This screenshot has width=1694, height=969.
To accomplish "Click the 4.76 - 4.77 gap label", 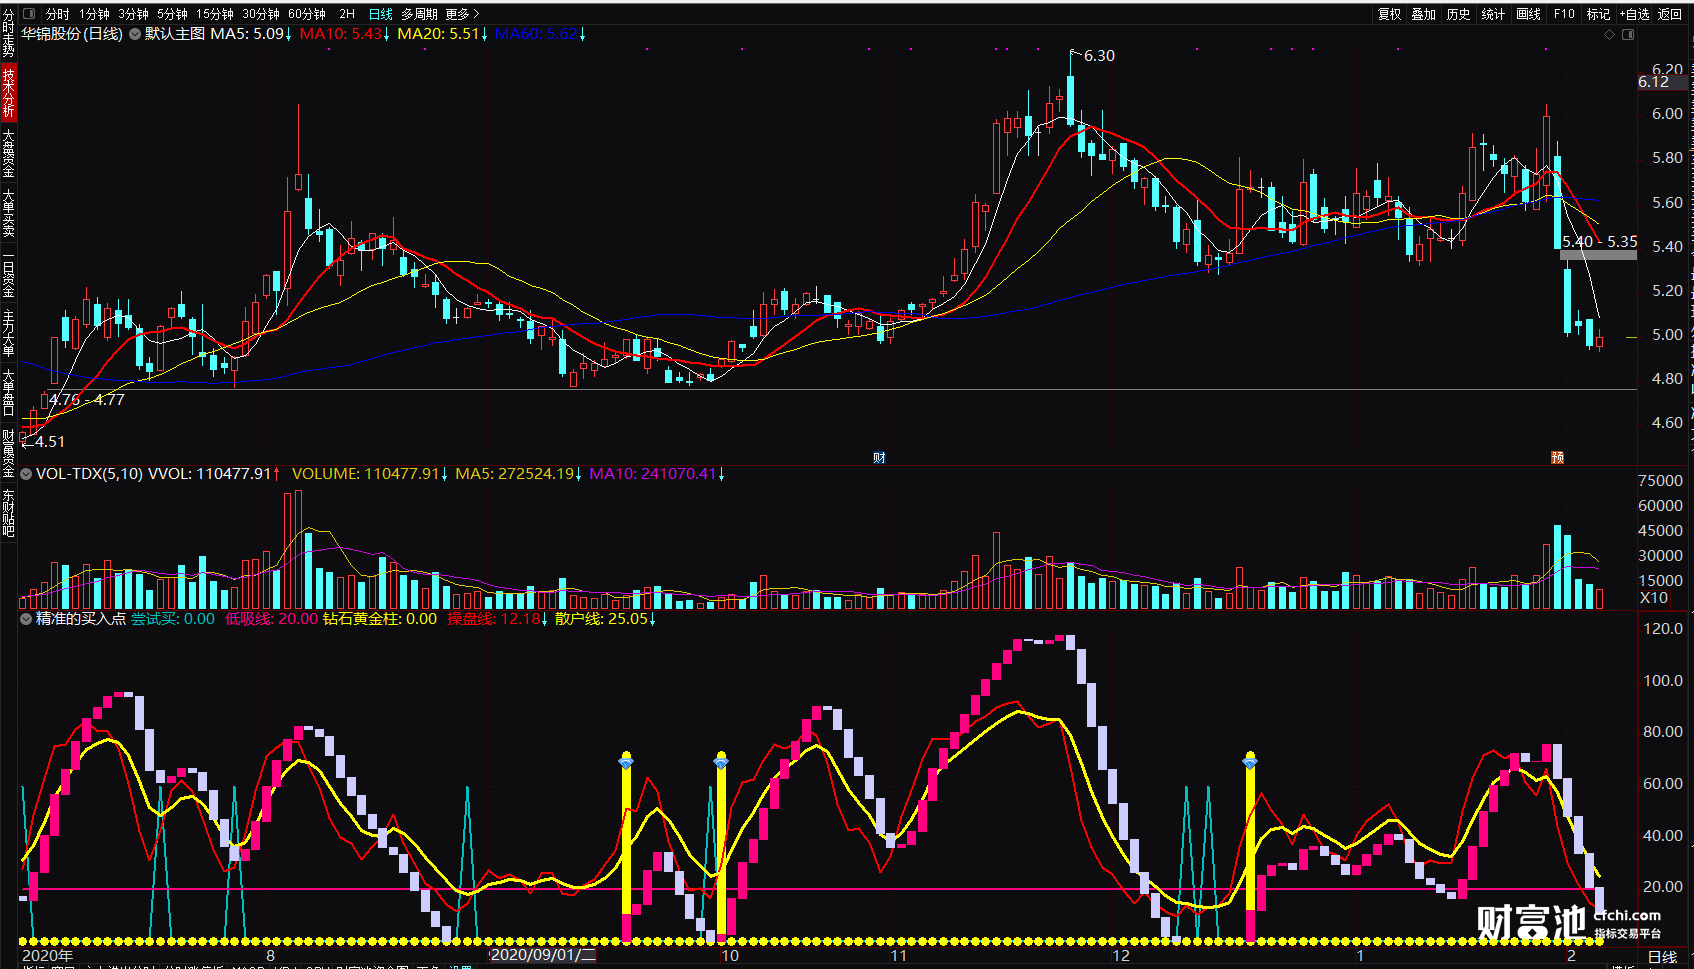I will click(x=87, y=400).
